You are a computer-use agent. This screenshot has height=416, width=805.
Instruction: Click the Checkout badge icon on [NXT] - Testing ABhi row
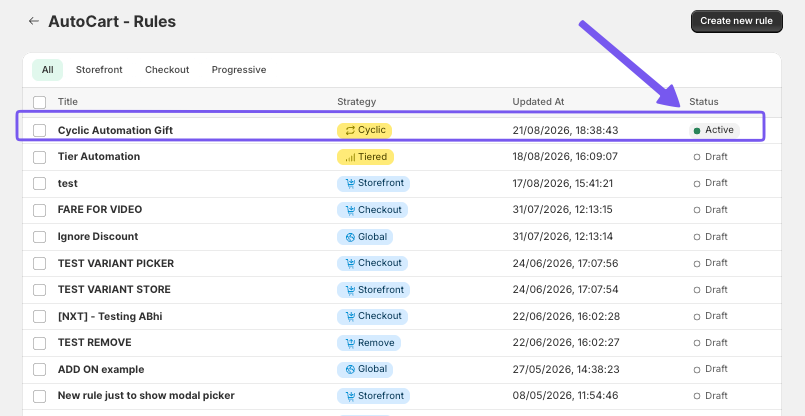(350, 316)
